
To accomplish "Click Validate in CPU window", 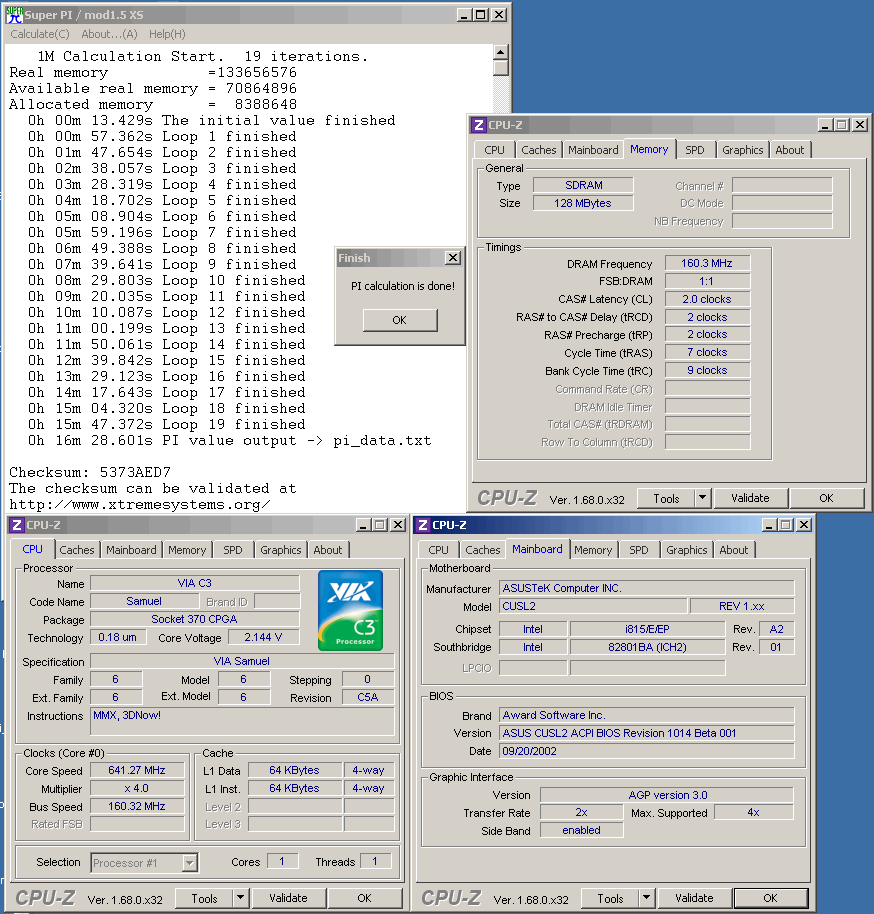I will (288, 898).
